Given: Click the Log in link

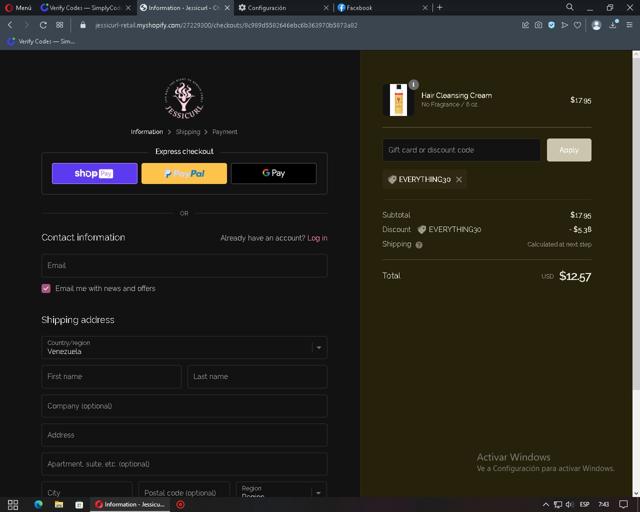Looking at the screenshot, I should tap(317, 238).
